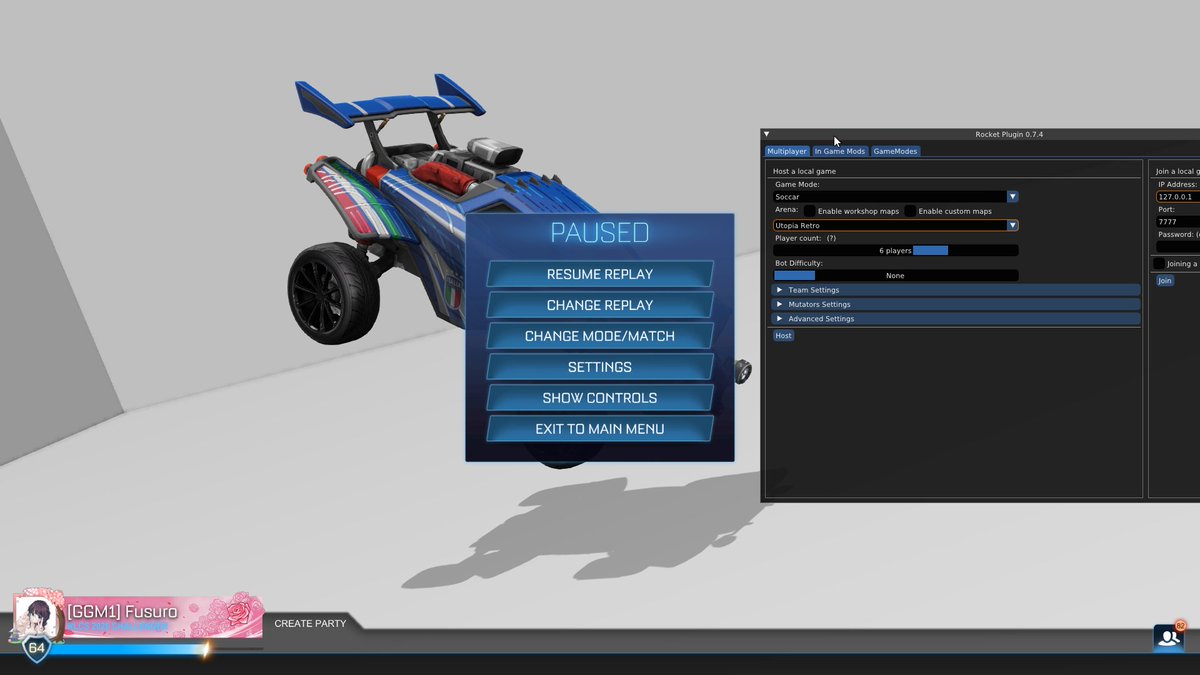
Task: Collapse the Rocket Plugin window with the title triangle
Action: pyautogui.click(x=767, y=134)
